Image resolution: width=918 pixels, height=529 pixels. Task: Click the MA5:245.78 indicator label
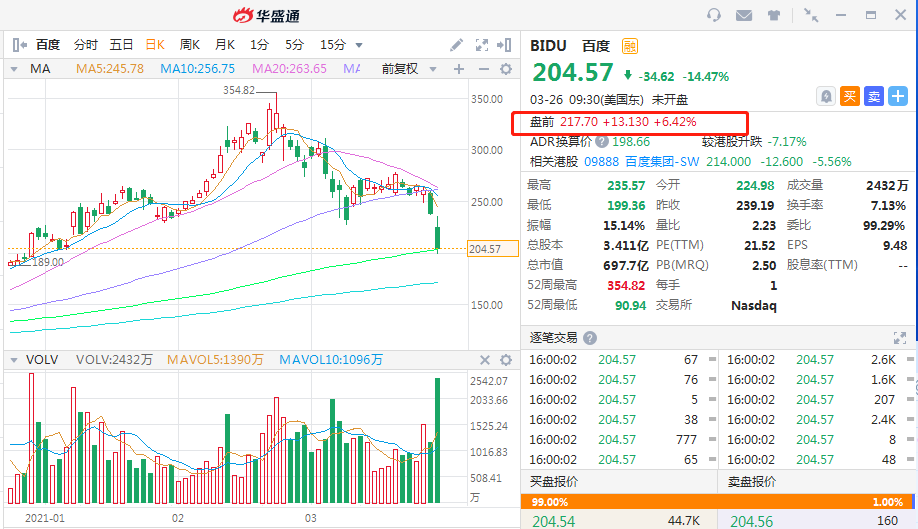(x=110, y=69)
